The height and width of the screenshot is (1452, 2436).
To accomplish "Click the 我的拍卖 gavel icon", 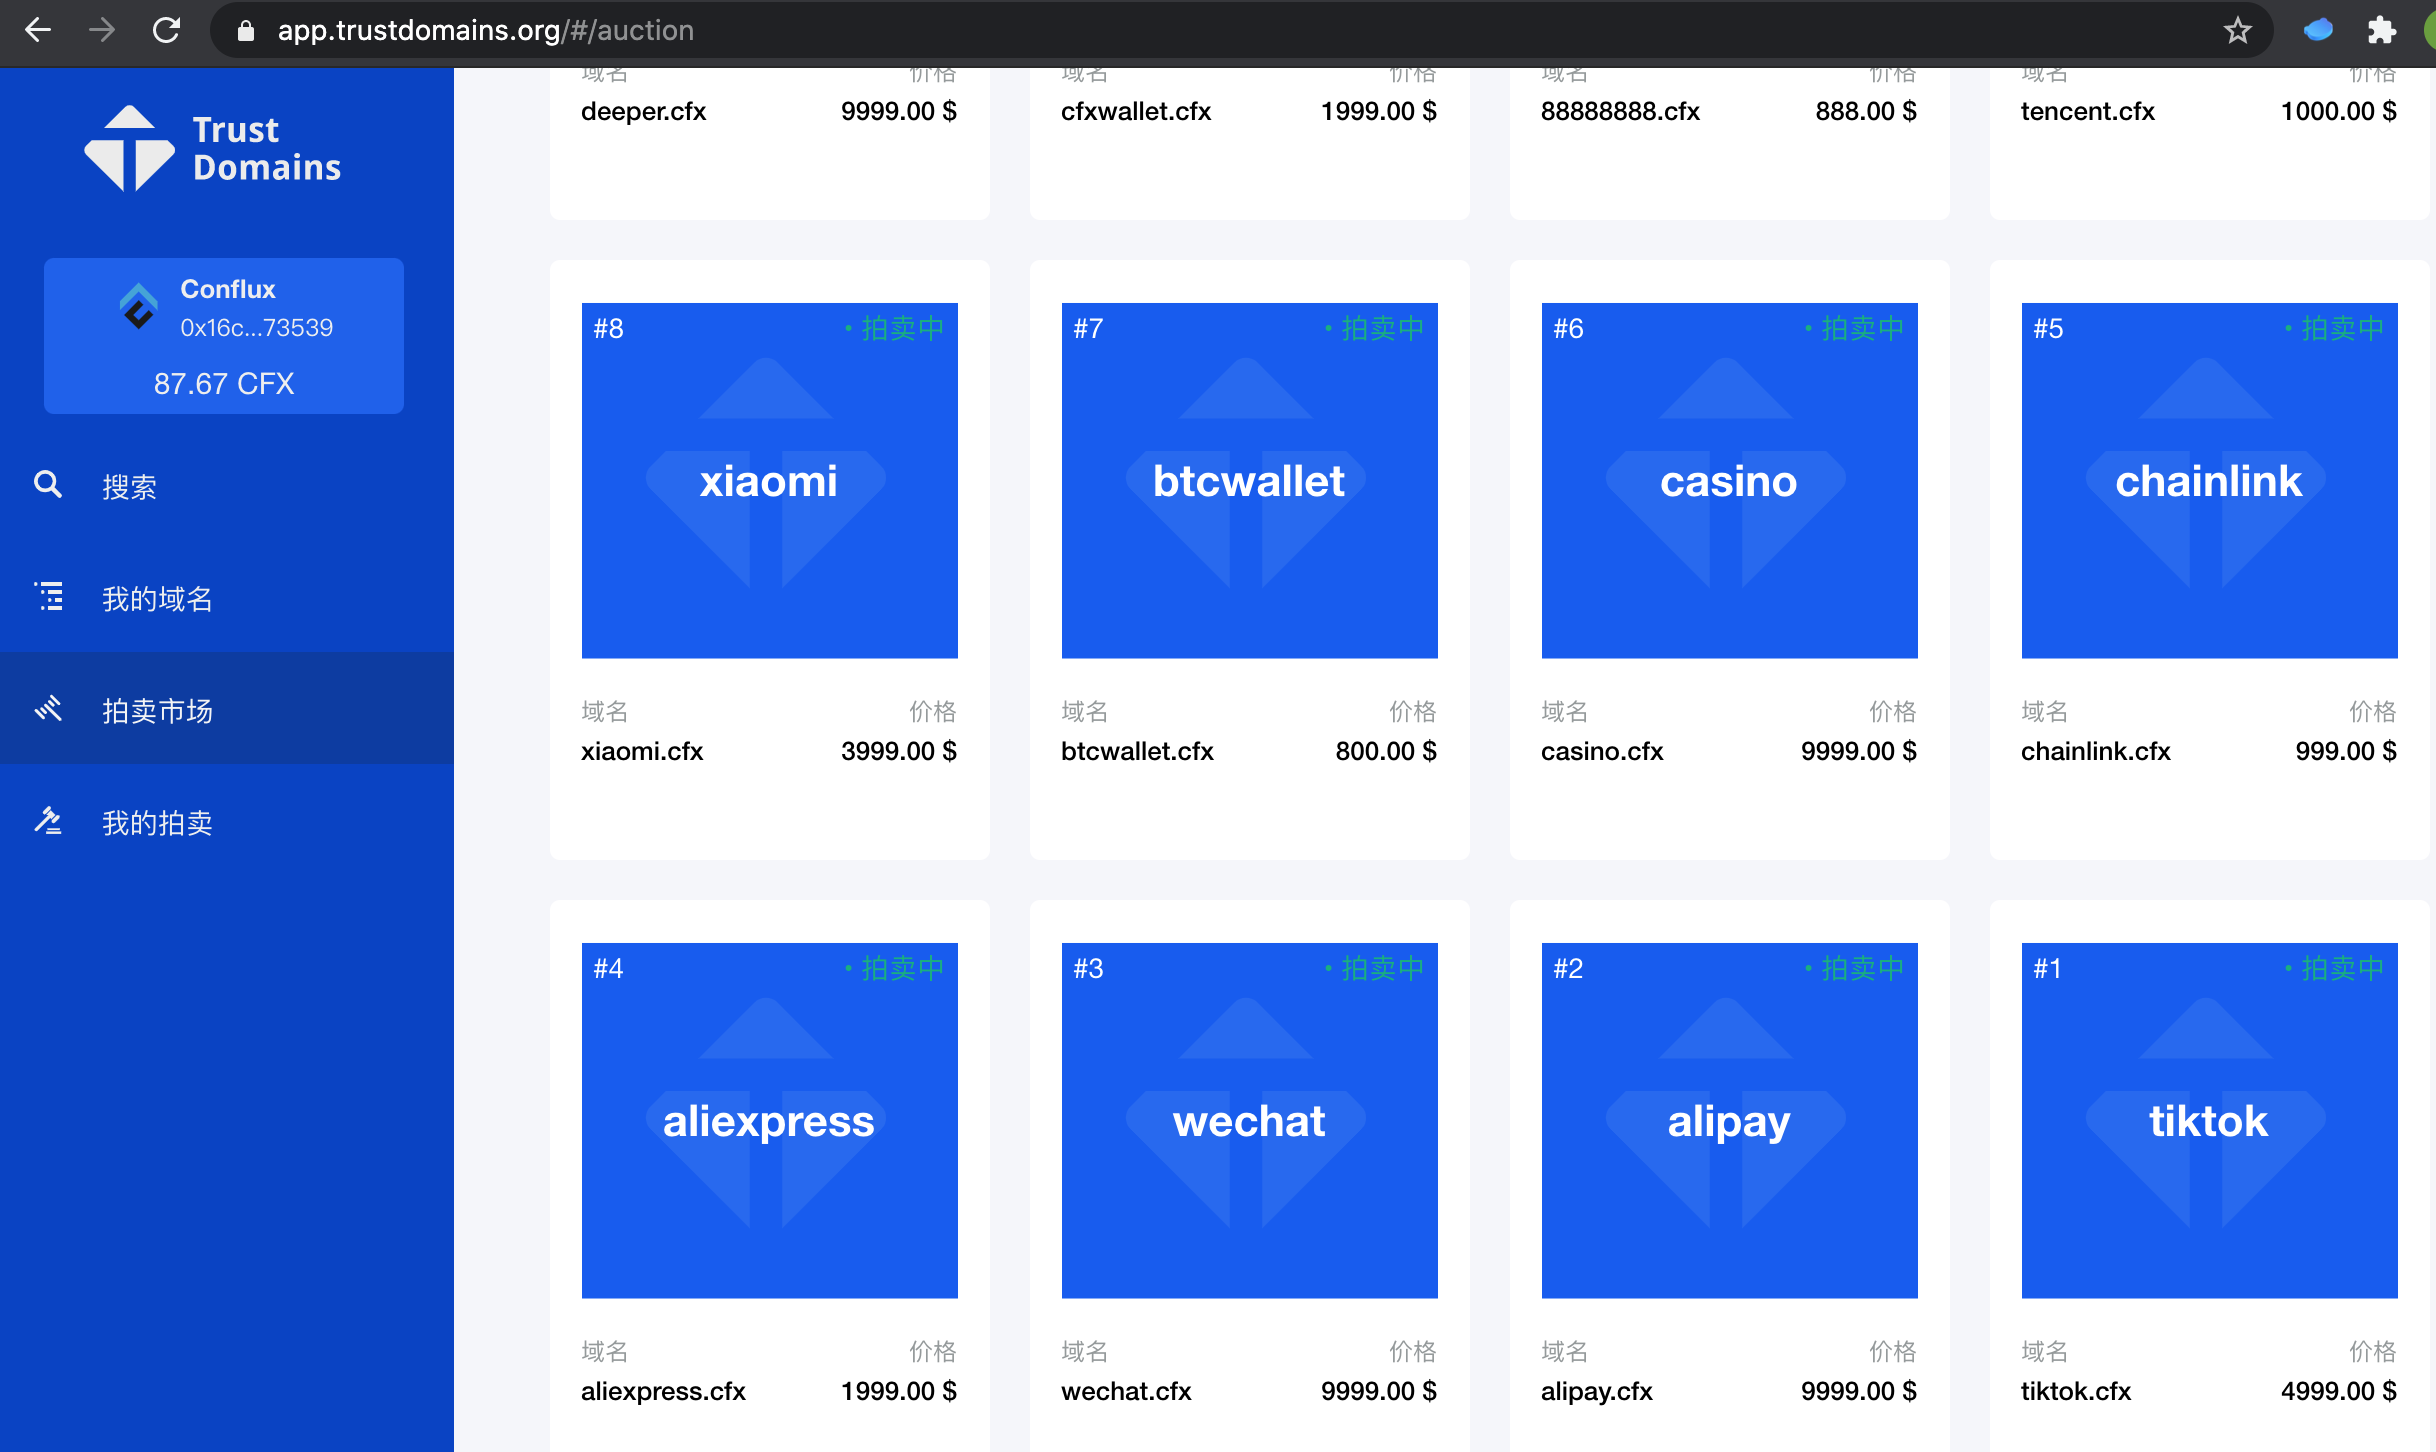I will pos(48,821).
